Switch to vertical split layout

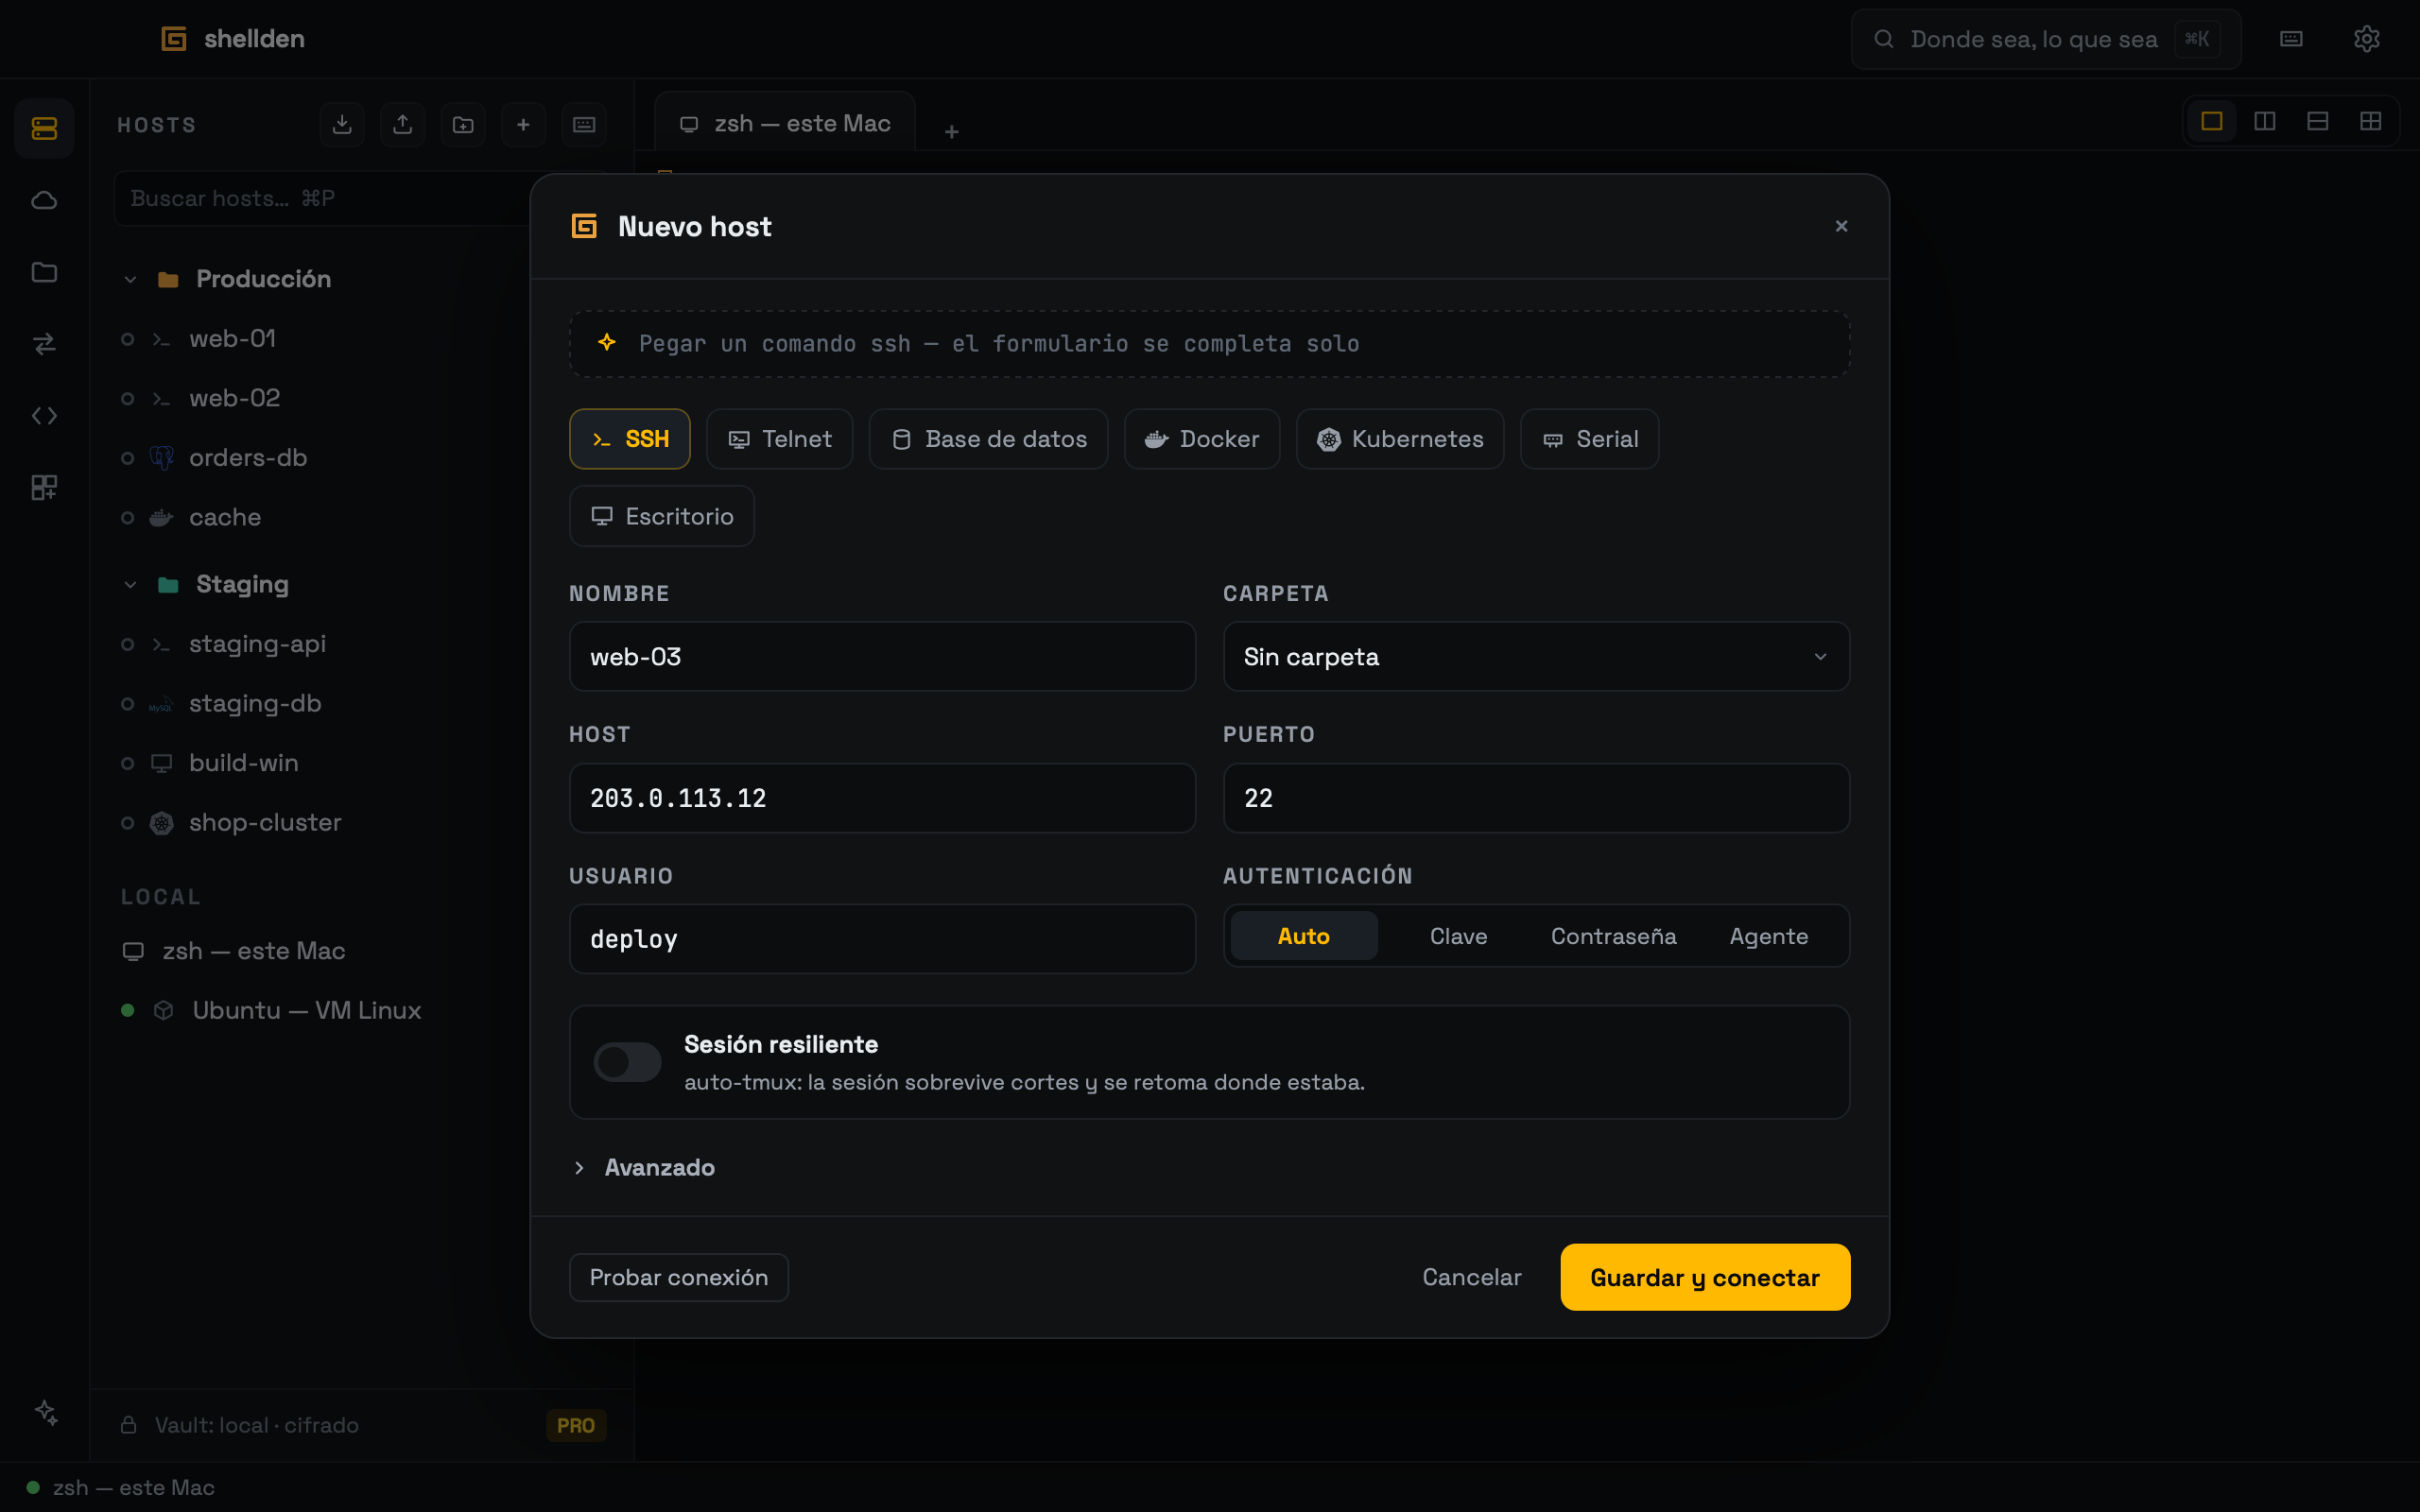coord(2265,121)
